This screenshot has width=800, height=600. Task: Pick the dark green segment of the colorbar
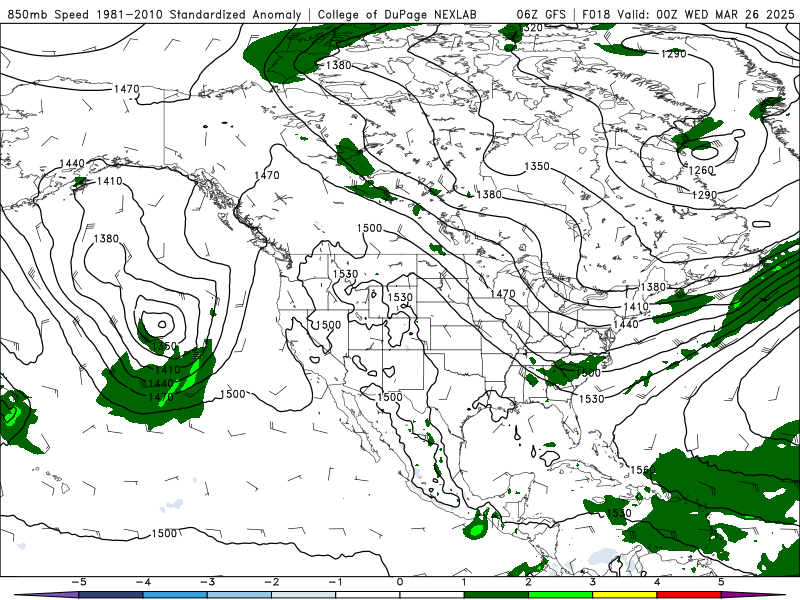(496, 595)
